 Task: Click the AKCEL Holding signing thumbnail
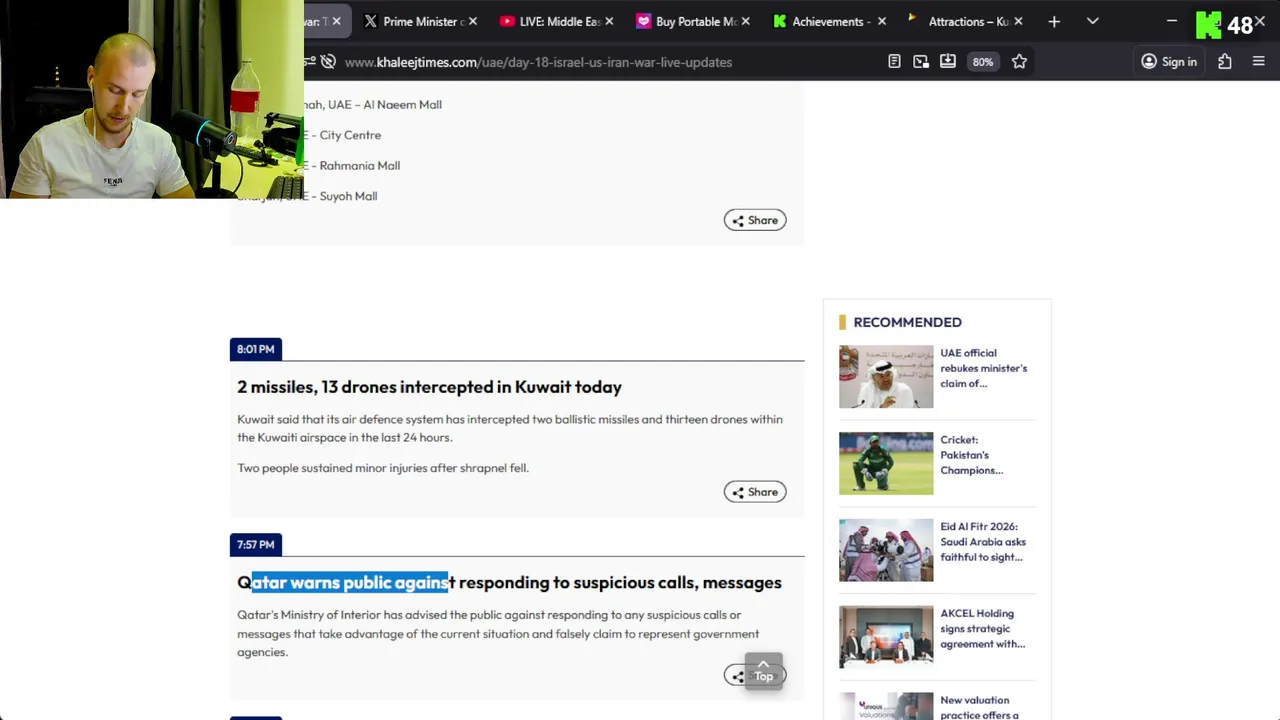pos(886,637)
